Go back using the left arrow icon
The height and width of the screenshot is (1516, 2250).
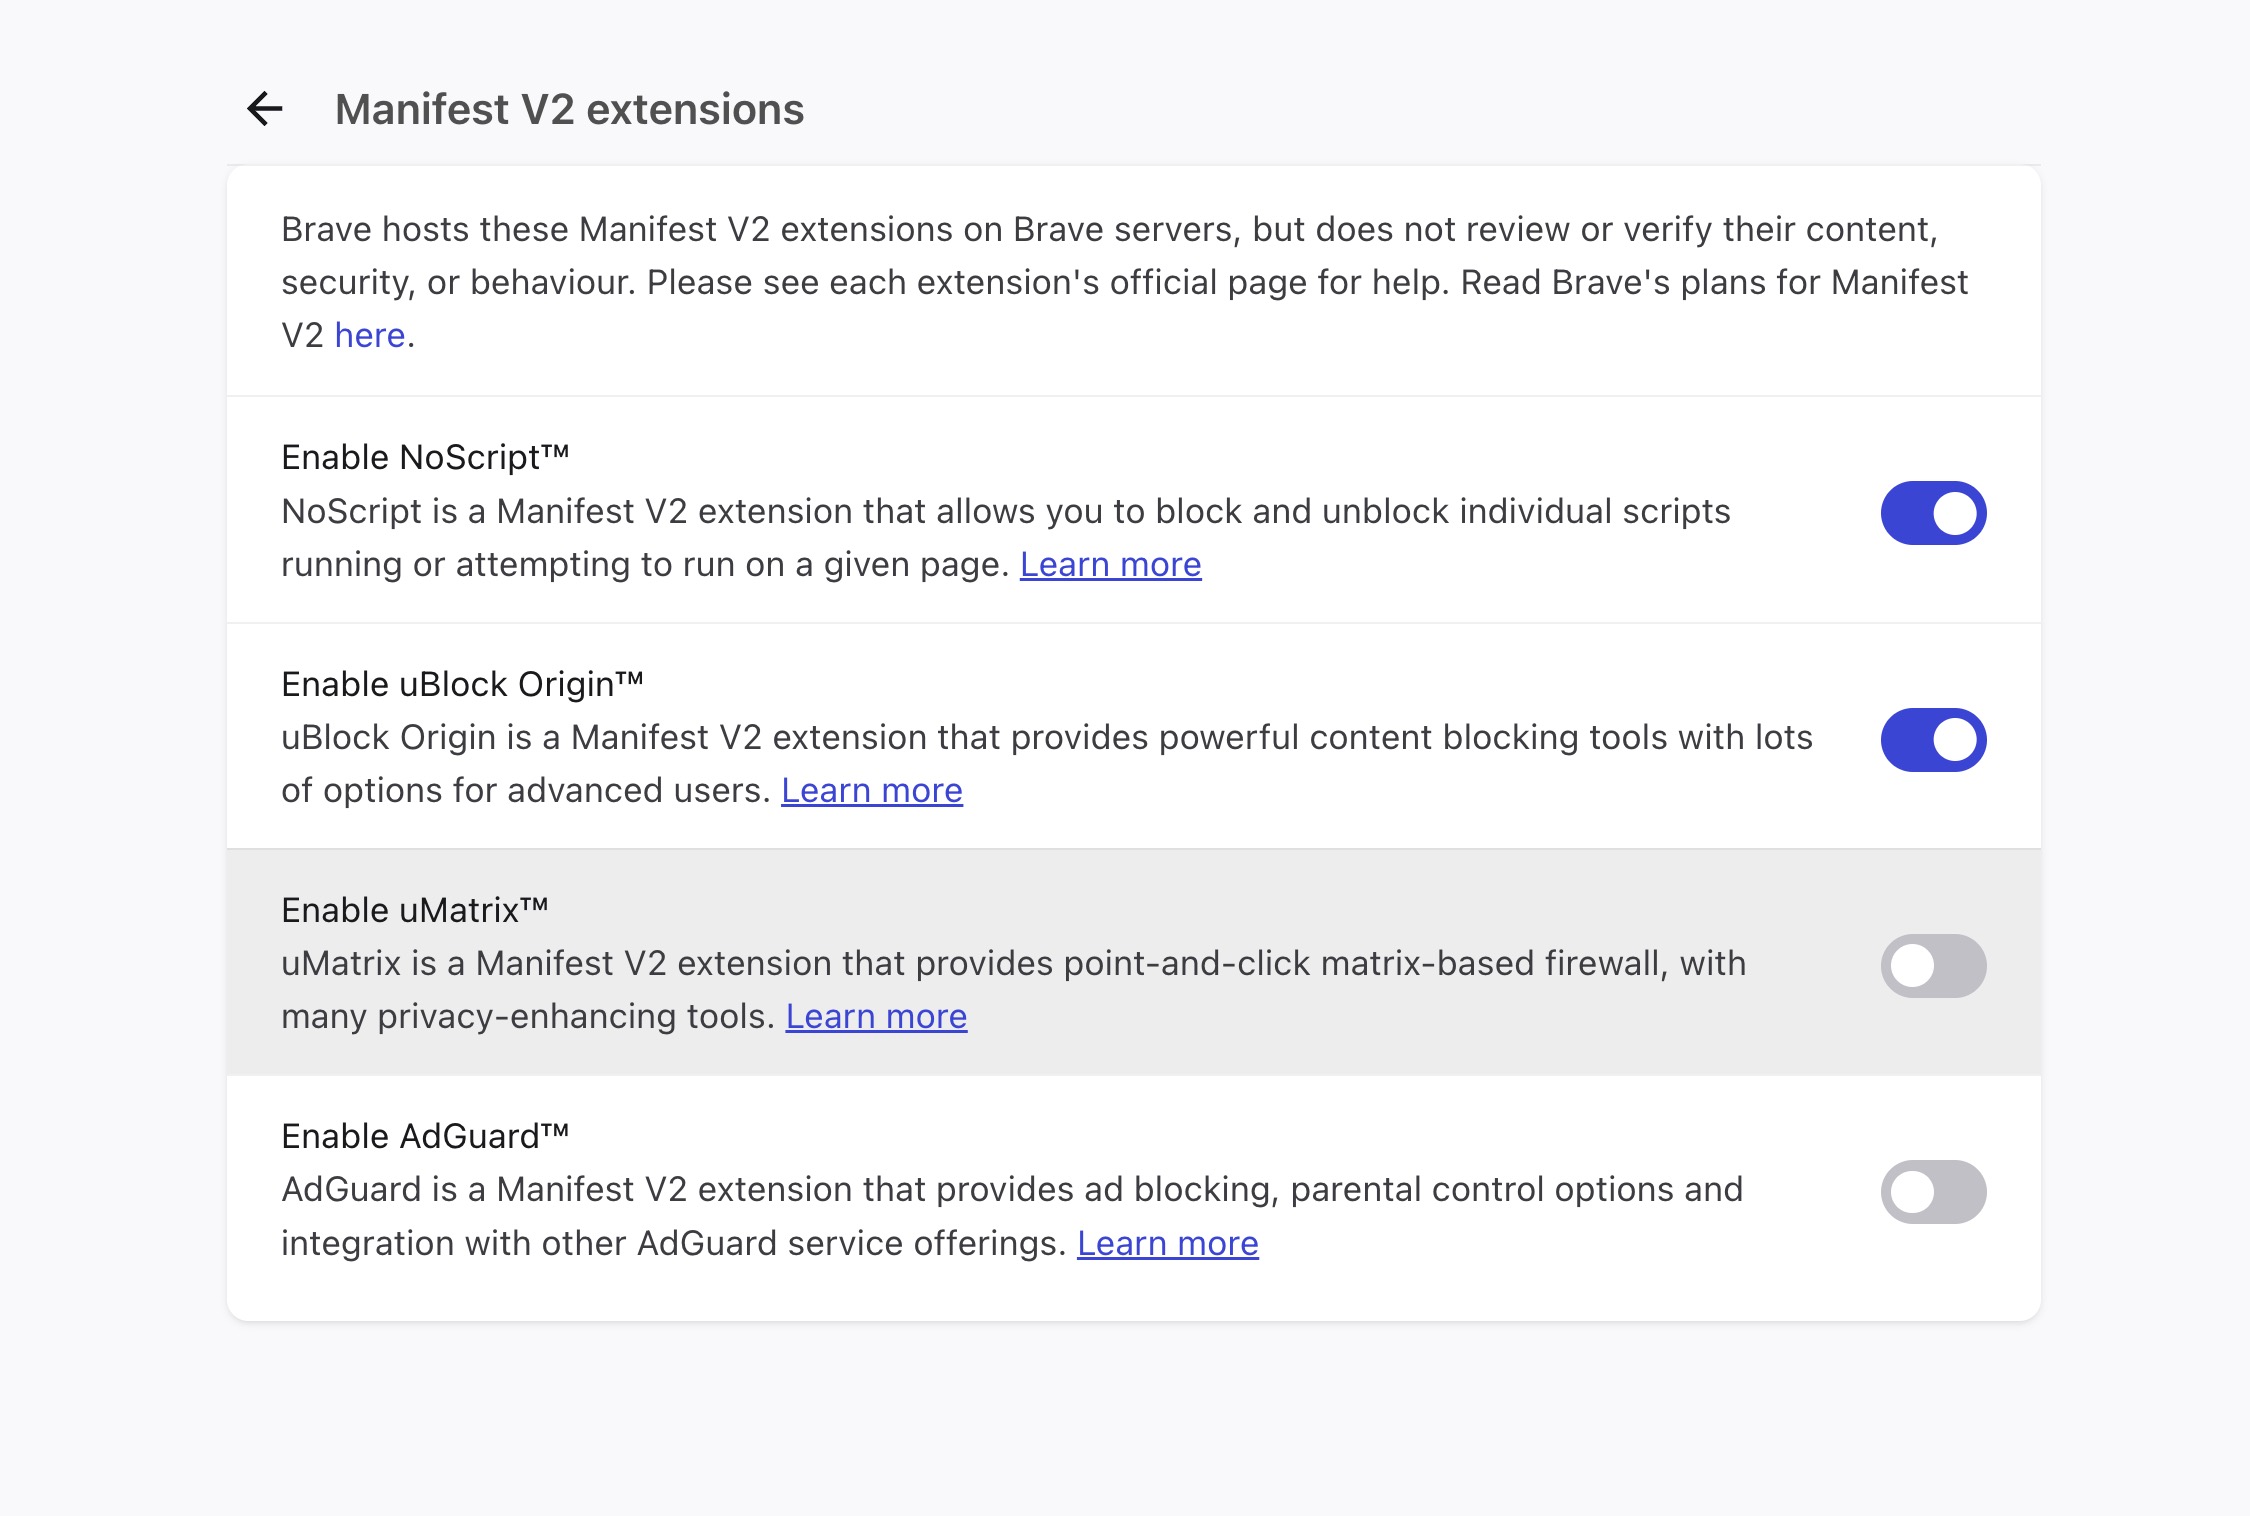pyautogui.click(x=265, y=109)
